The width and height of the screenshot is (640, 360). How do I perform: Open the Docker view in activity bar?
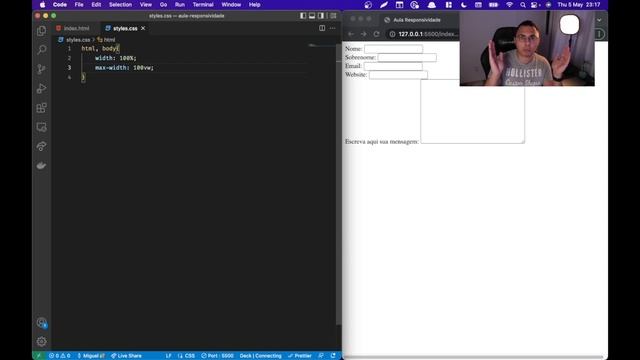click(41, 165)
